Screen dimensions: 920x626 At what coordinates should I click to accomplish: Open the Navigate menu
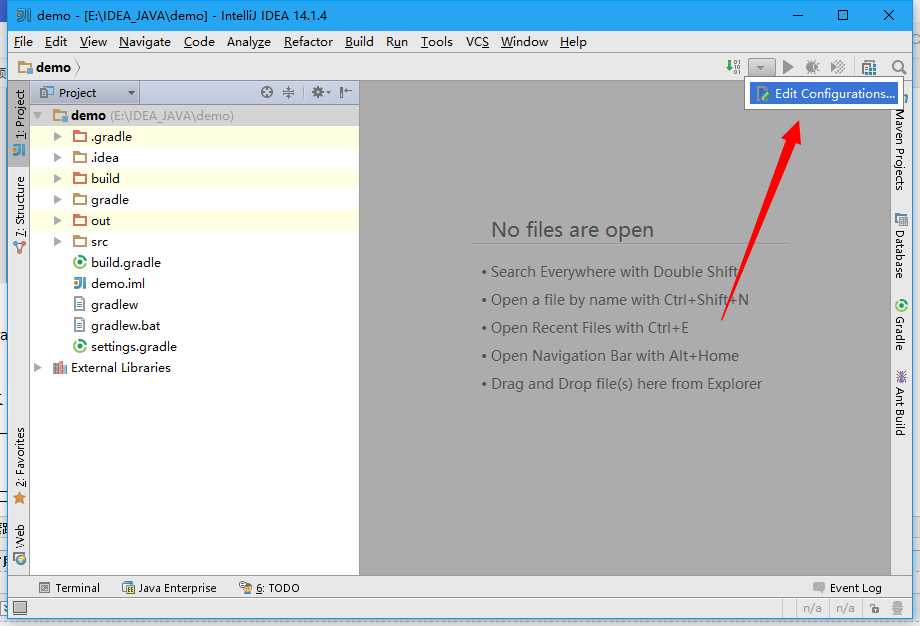coord(145,42)
